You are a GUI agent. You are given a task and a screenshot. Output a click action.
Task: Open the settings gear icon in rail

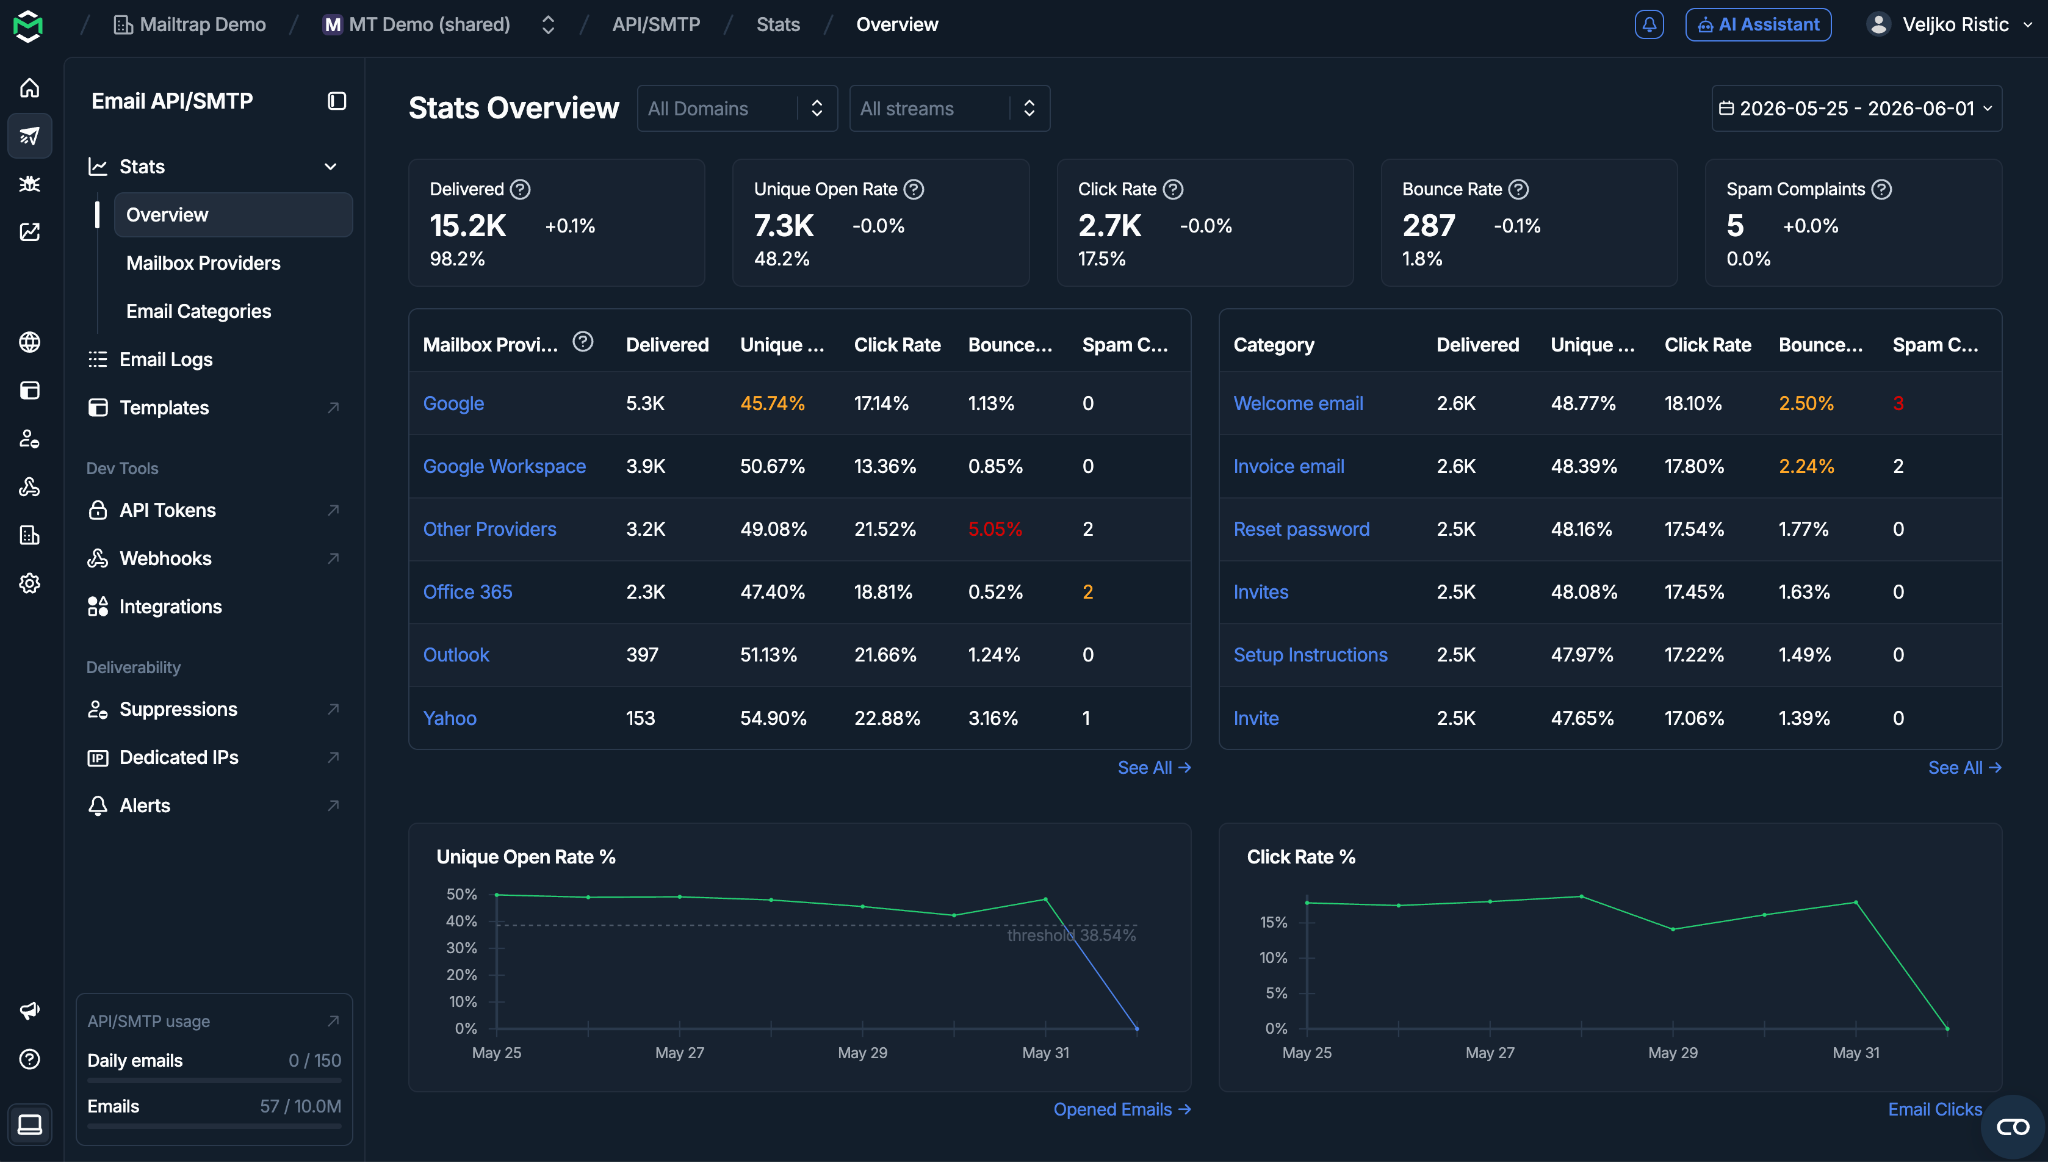[30, 583]
